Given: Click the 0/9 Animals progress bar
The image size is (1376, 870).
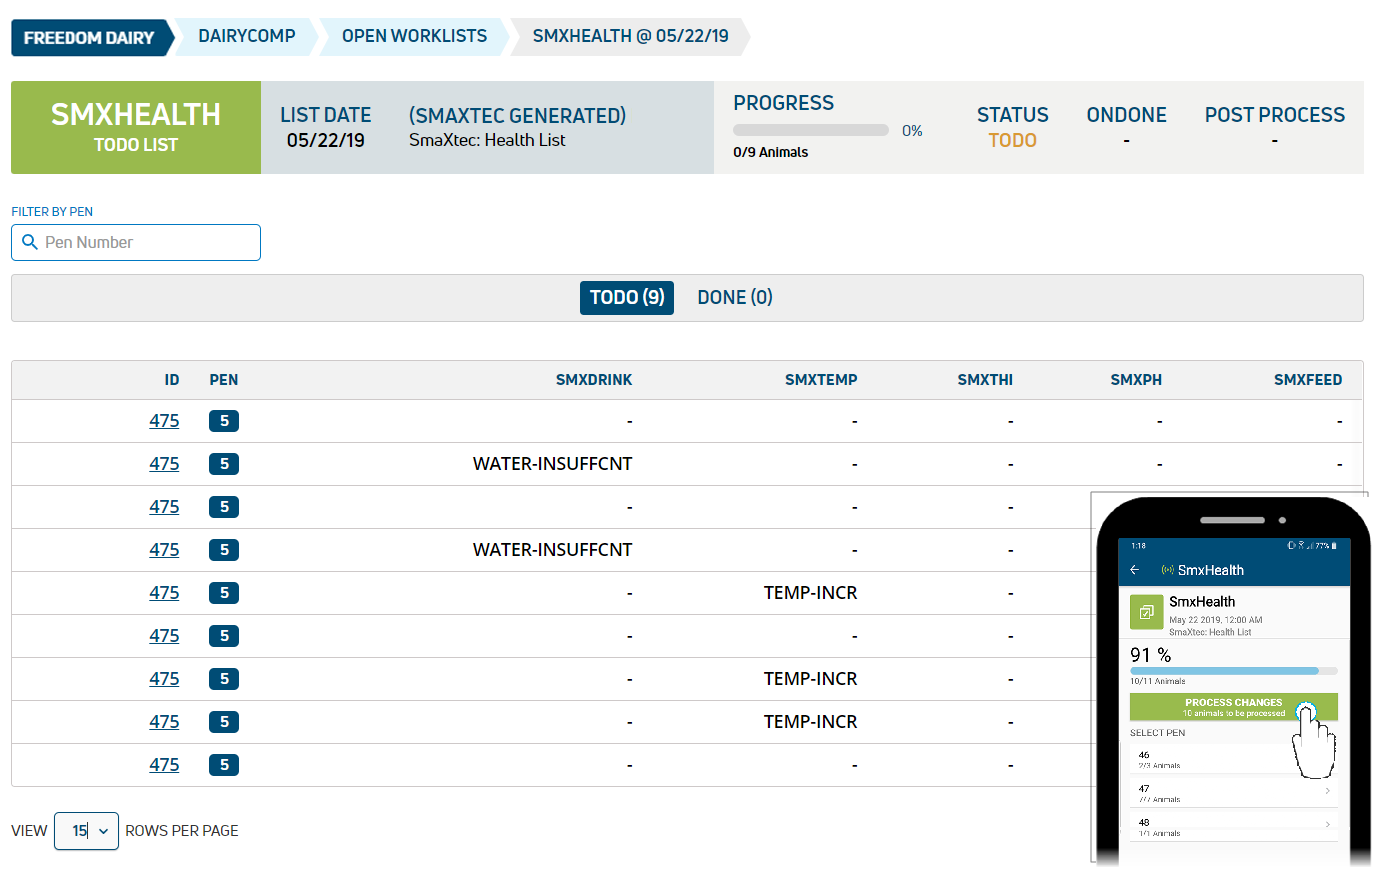Looking at the screenshot, I should pos(810,129).
